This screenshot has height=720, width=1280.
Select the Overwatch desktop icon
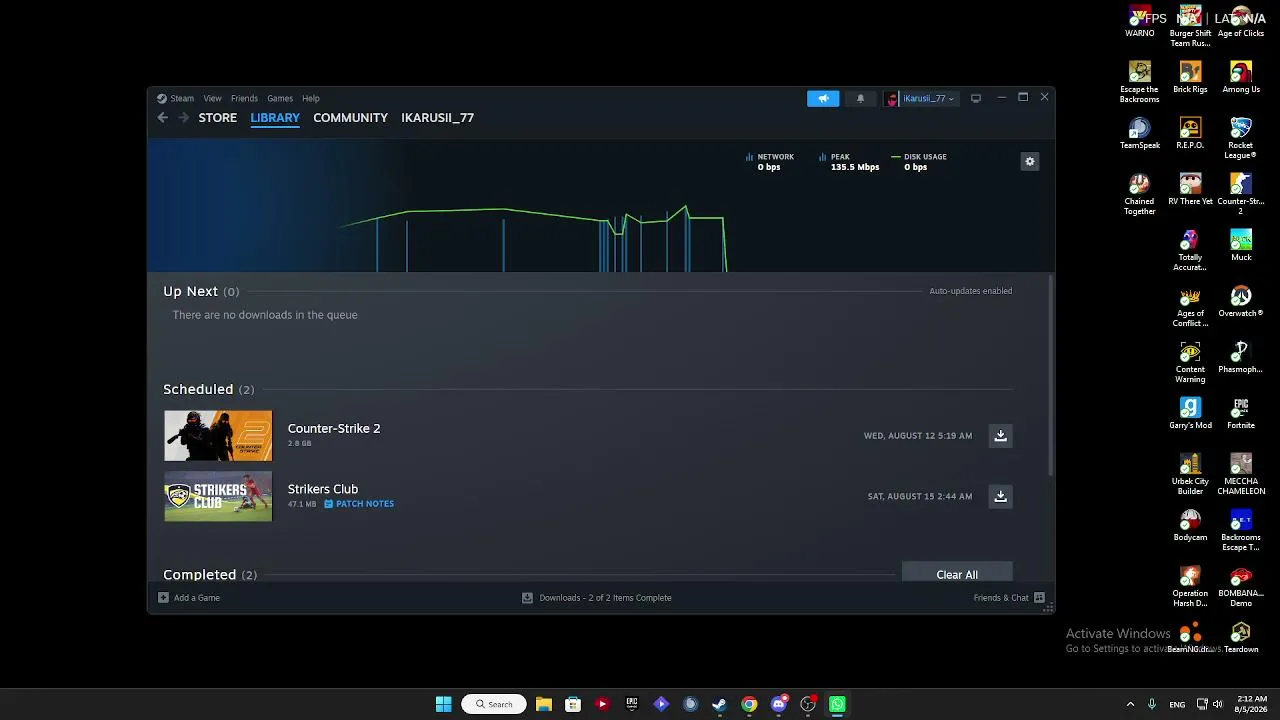[x=1241, y=301]
